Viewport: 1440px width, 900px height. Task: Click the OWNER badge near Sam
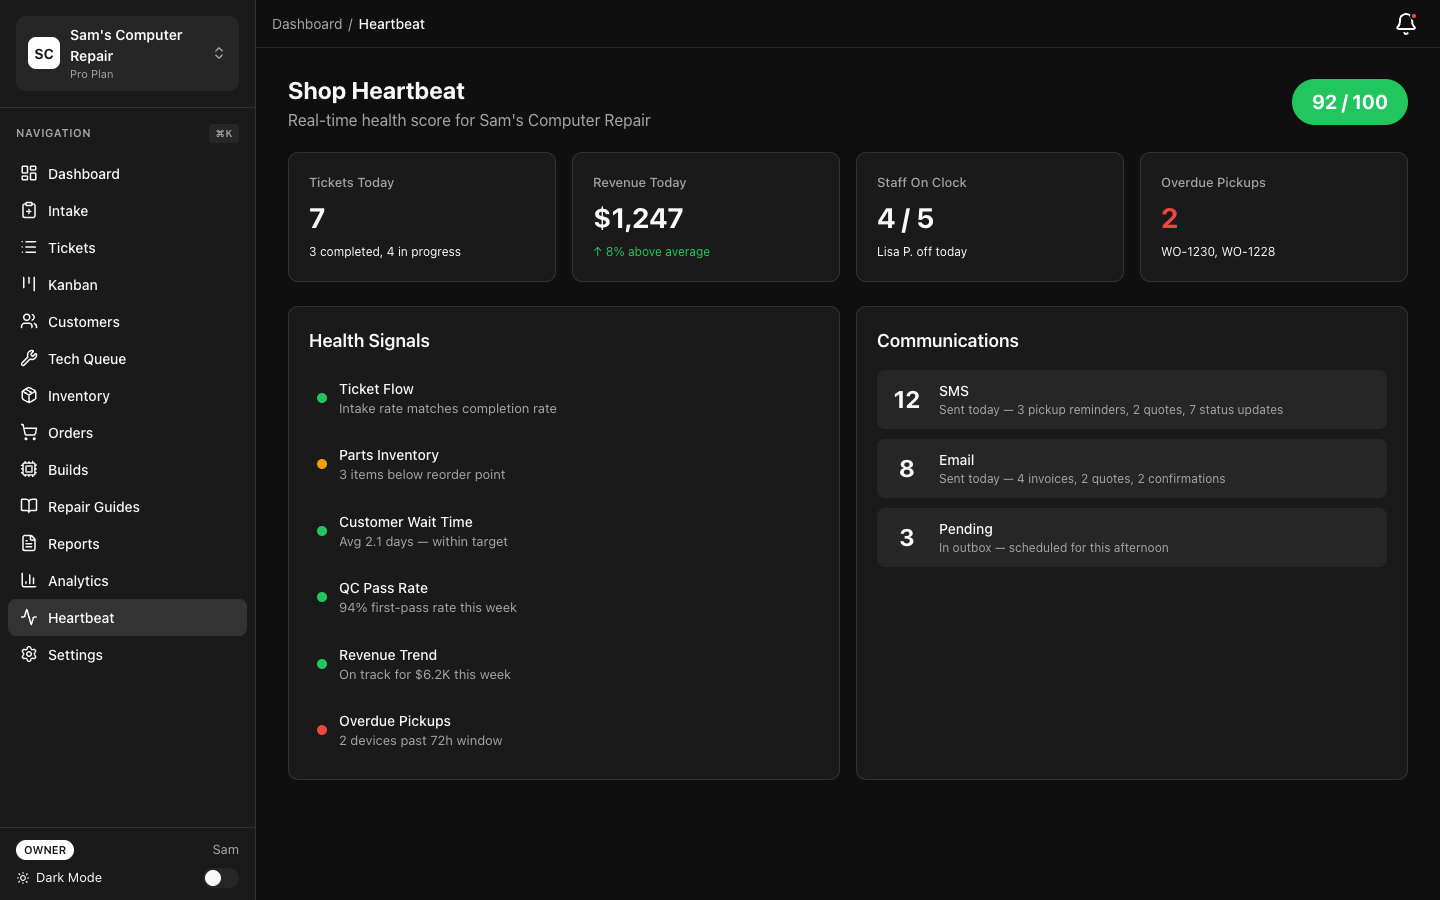tap(44, 849)
